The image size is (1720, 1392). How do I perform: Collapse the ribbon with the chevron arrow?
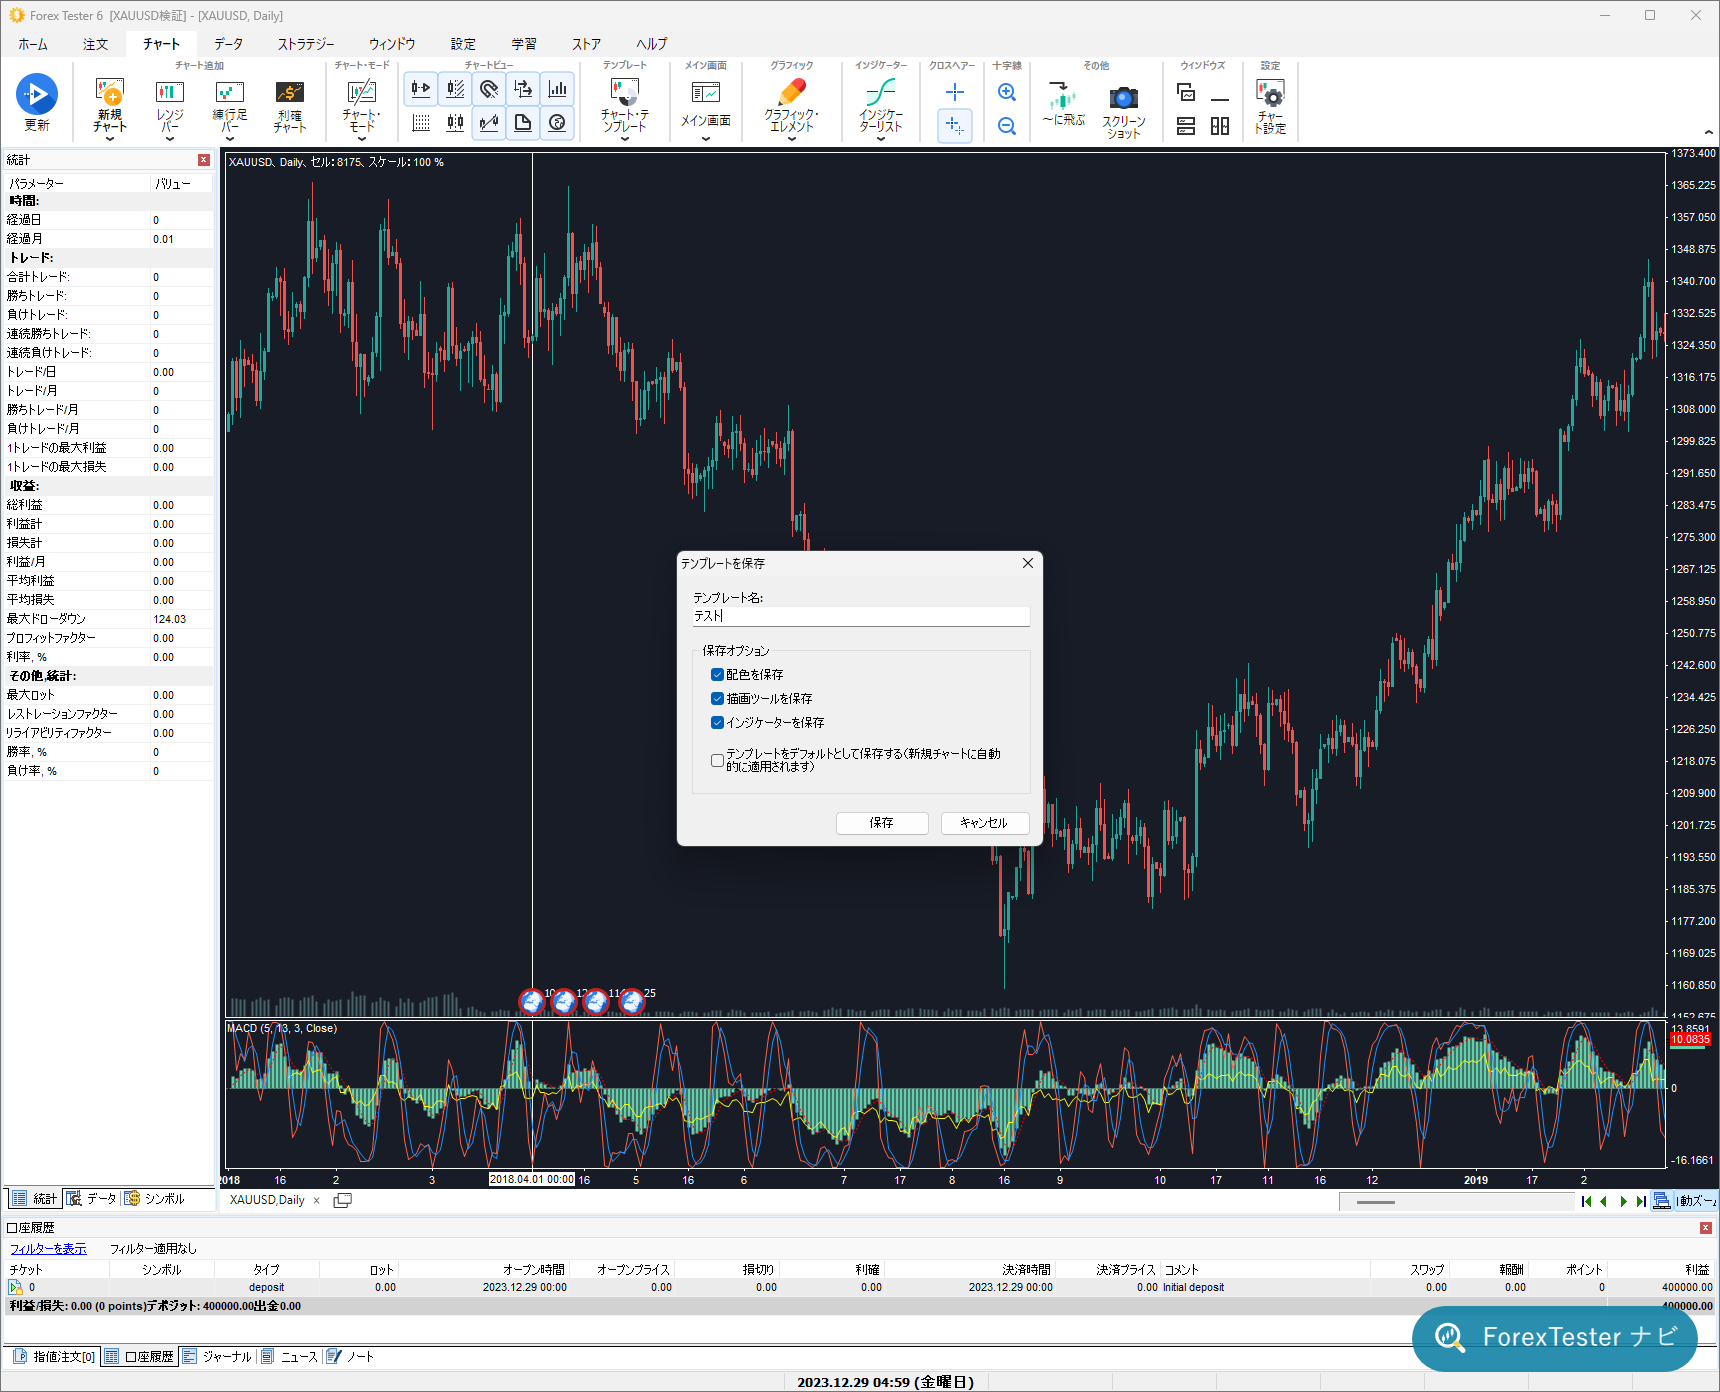[x=1708, y=132]
